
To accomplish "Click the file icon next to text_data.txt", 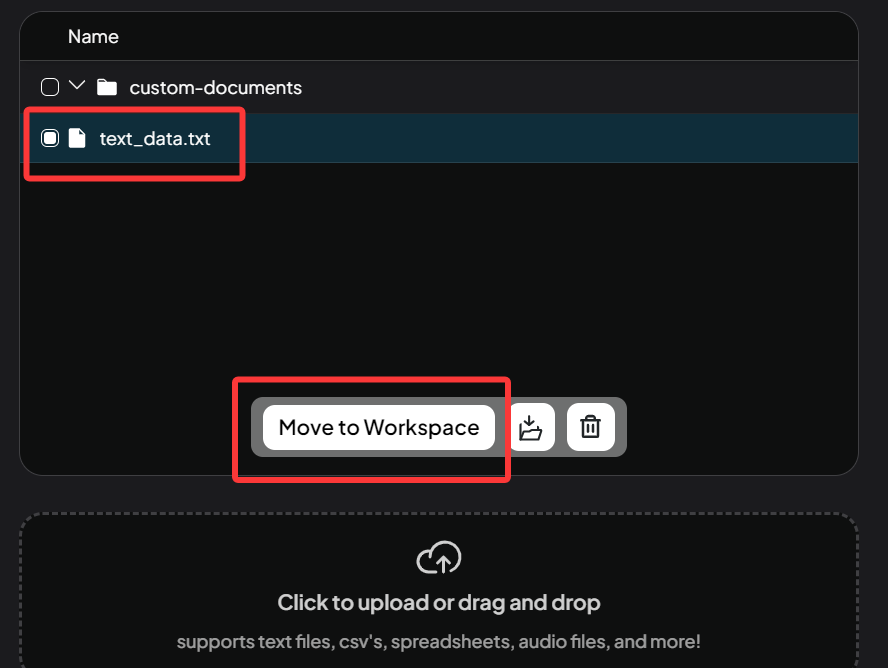I will [77, 138].
